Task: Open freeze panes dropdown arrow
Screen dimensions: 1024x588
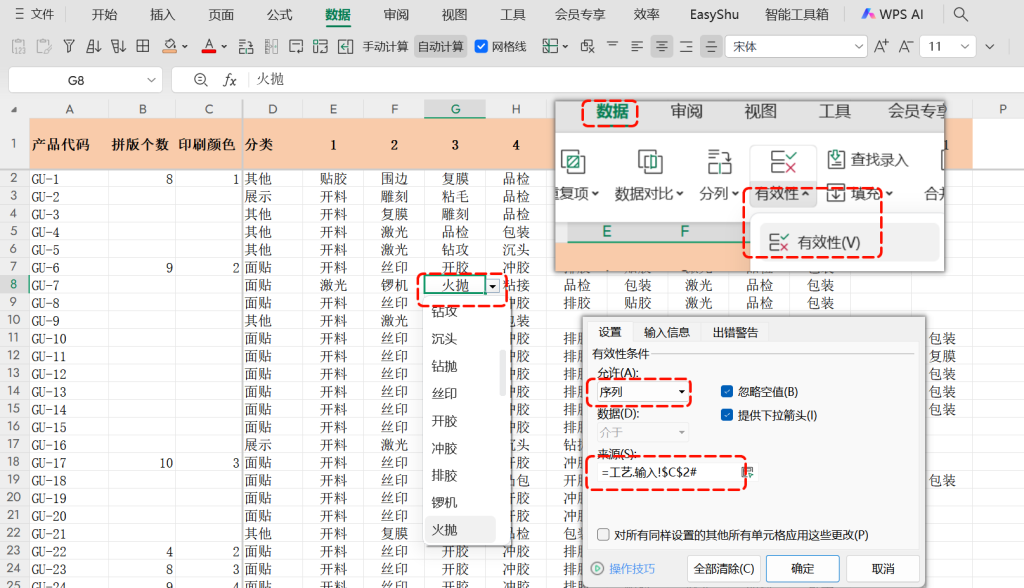Action: (x=566, y=46)
